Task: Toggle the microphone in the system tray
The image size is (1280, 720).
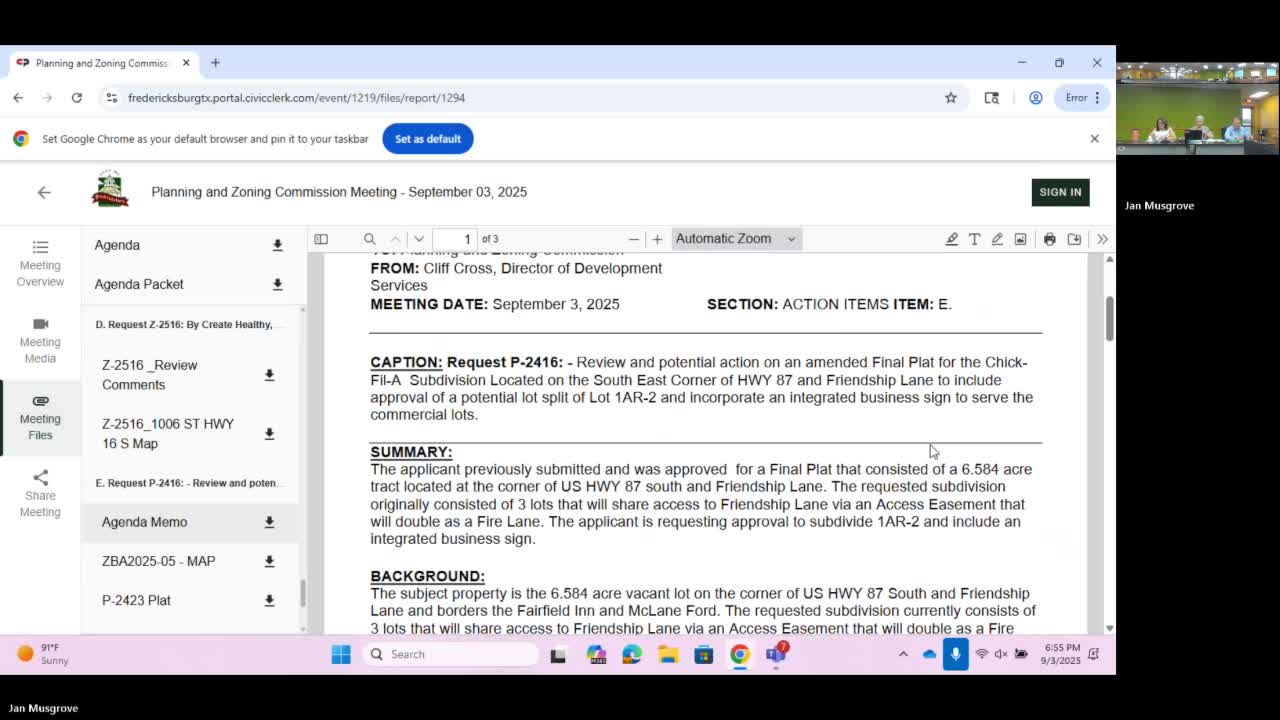Action: point(955,654)
